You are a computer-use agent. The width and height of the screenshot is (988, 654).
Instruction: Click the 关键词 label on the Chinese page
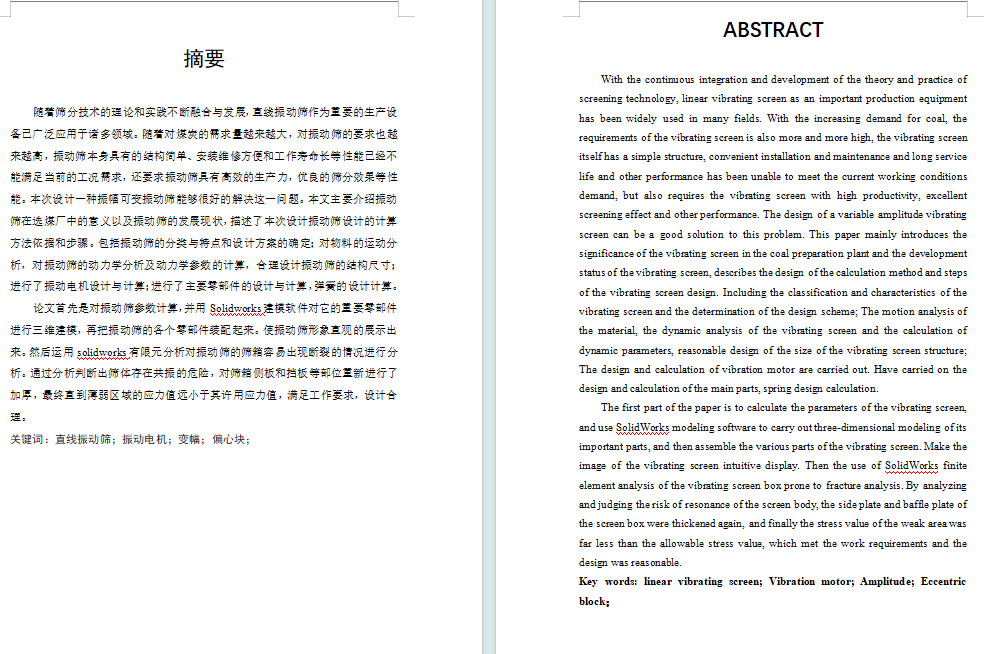pos(26,439)
